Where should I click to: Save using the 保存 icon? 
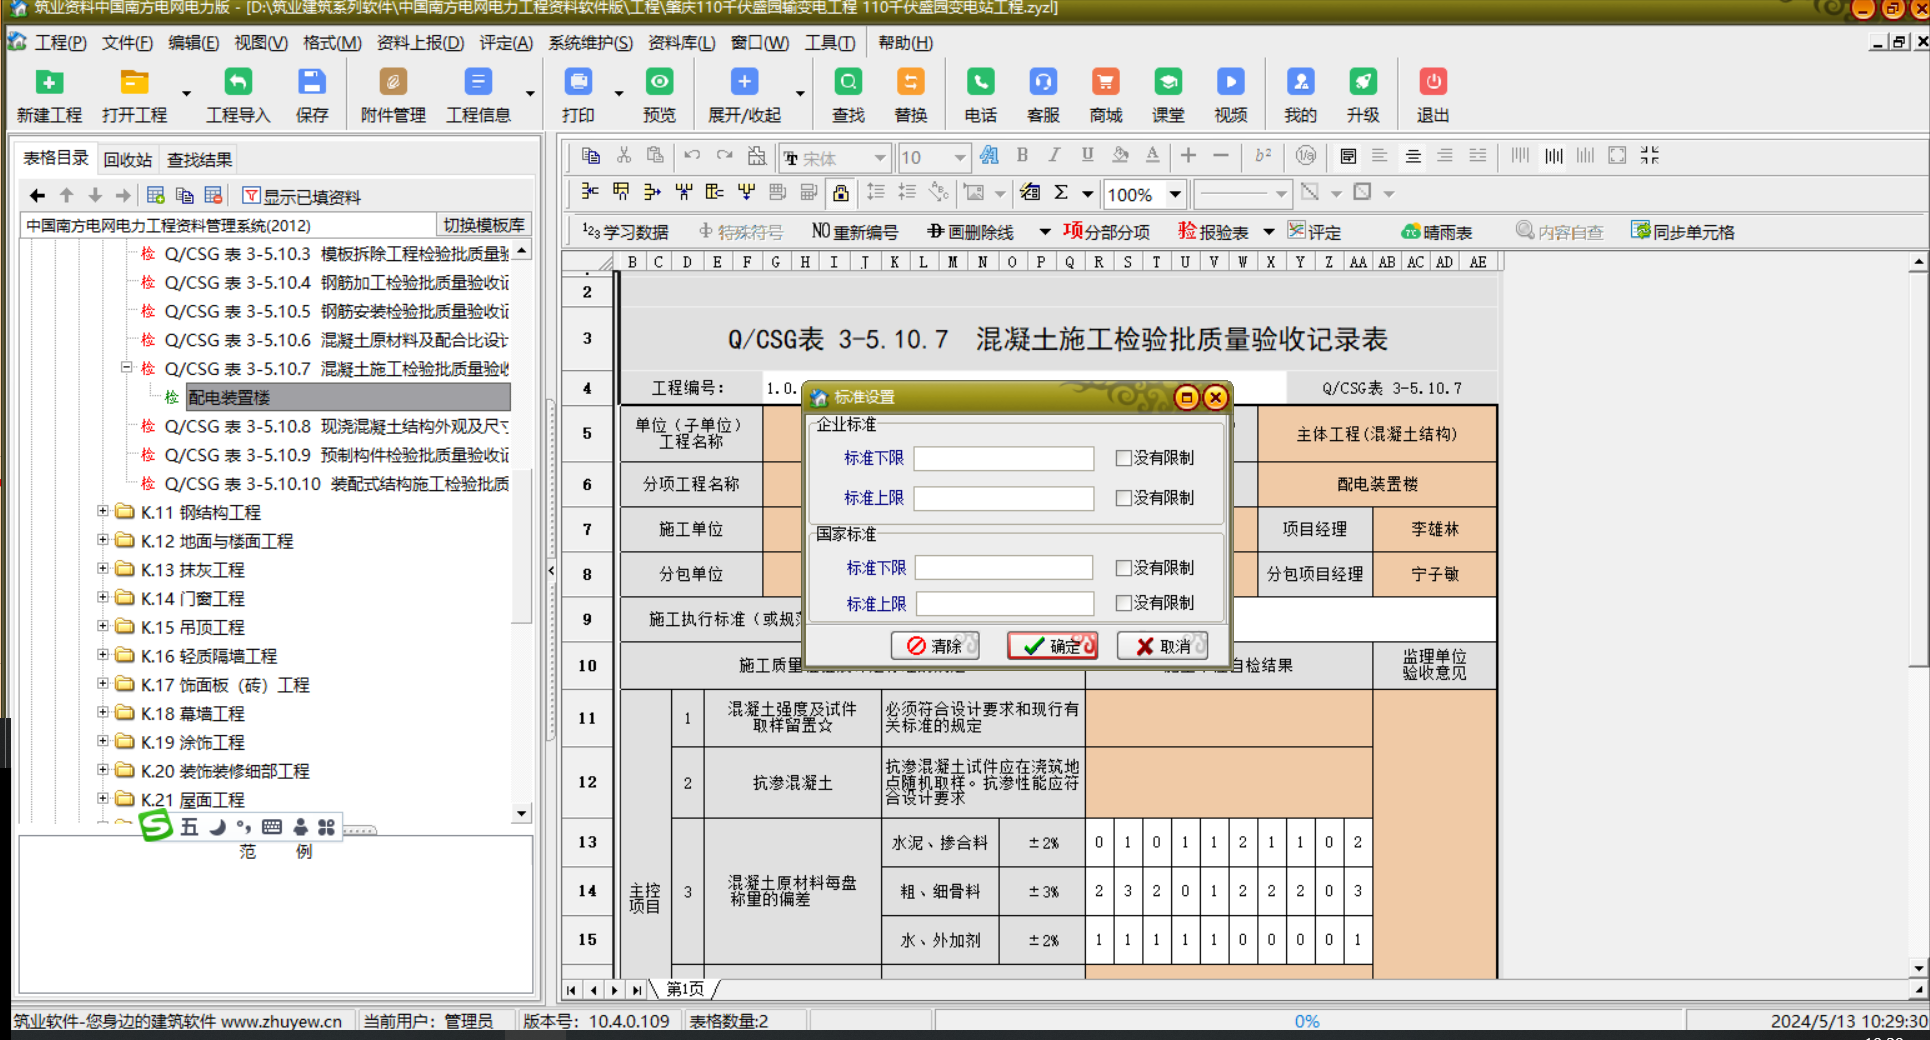click(x=312, y=83)
